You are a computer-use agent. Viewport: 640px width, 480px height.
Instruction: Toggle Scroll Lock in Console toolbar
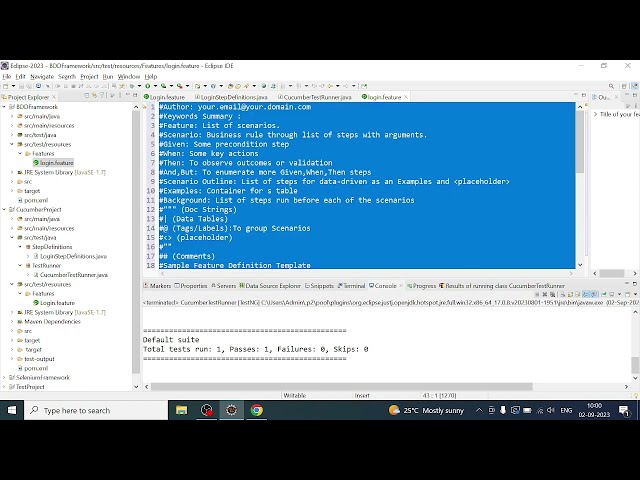pyautogui.click(x=570, y=294)
